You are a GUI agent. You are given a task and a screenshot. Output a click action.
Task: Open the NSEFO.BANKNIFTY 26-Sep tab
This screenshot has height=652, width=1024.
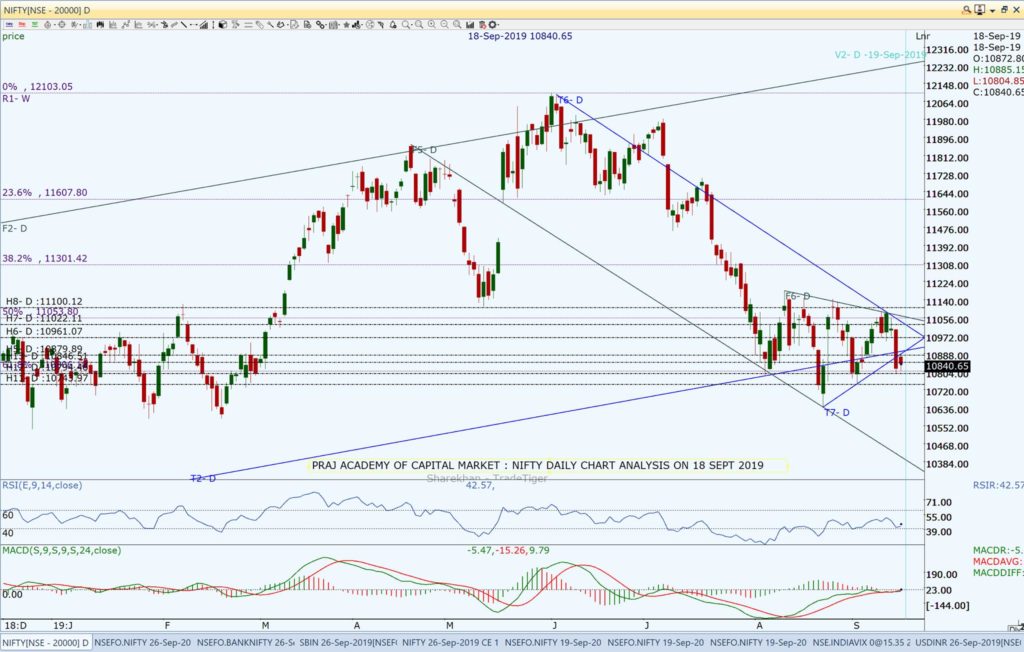pos(246,643)
